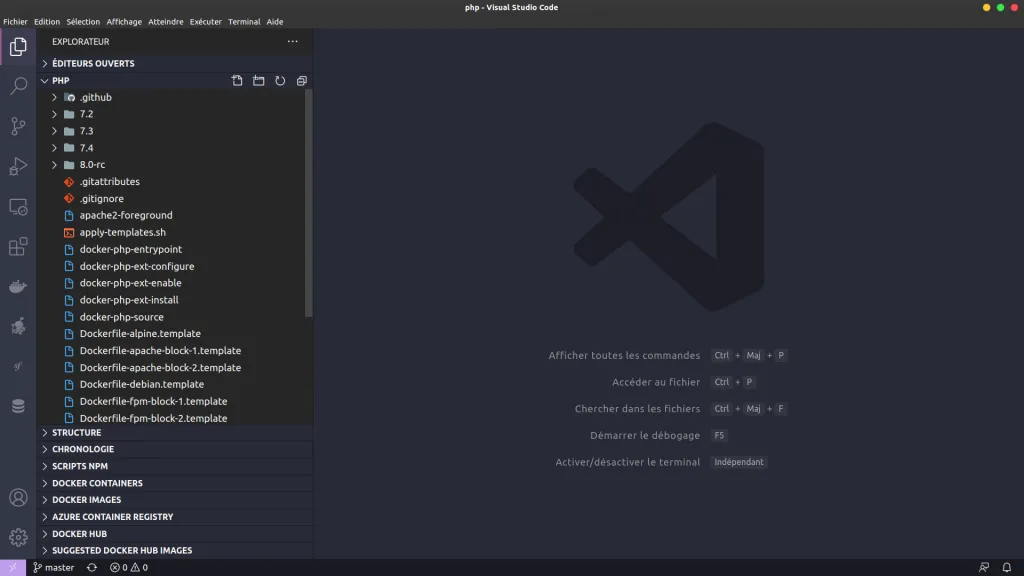Click the New Folder icon in explorer
The height and width of the screenshot is (576, 1024).
click(258, 81)
